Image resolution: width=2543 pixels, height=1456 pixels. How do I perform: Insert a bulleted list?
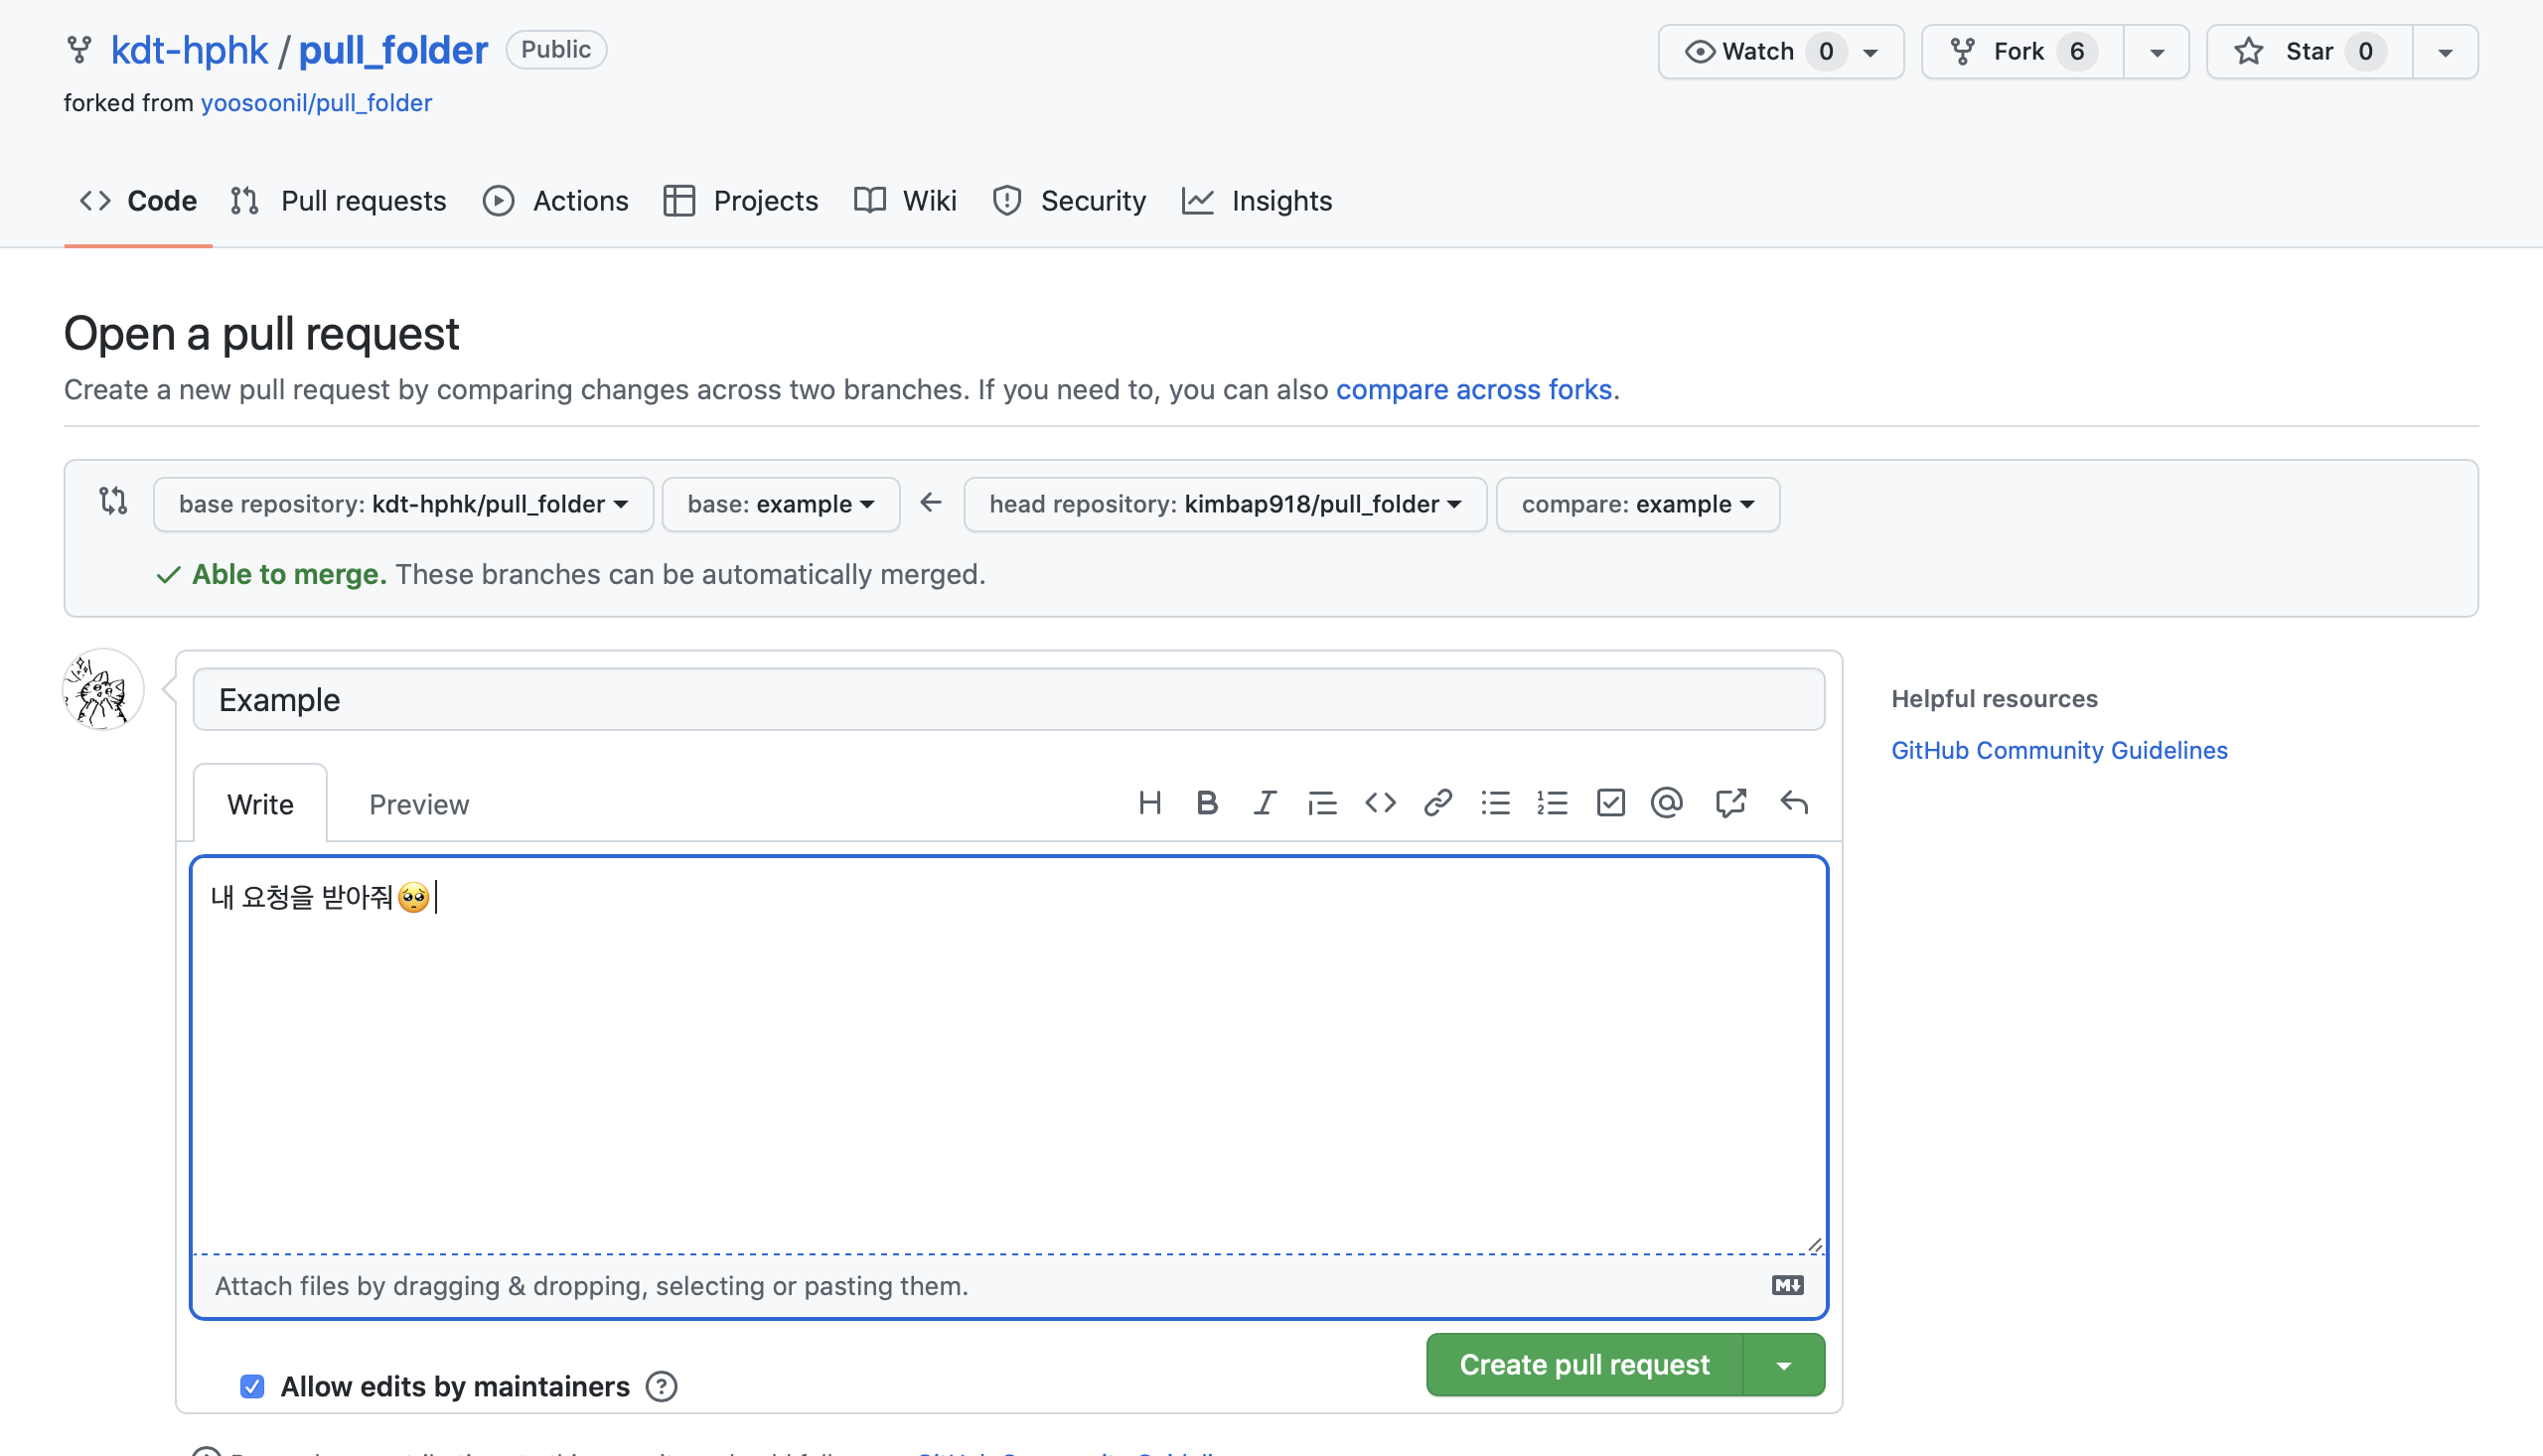pyautogui.click(x=1495, y=803)
